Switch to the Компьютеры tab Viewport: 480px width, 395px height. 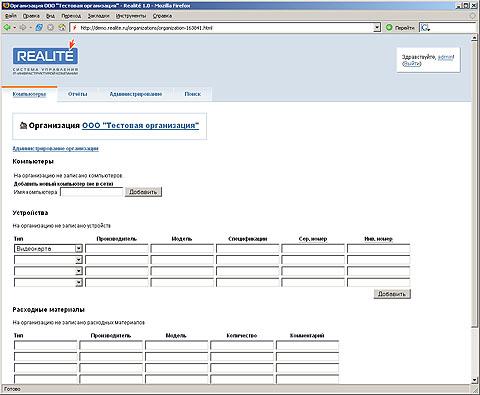point(29,94)
